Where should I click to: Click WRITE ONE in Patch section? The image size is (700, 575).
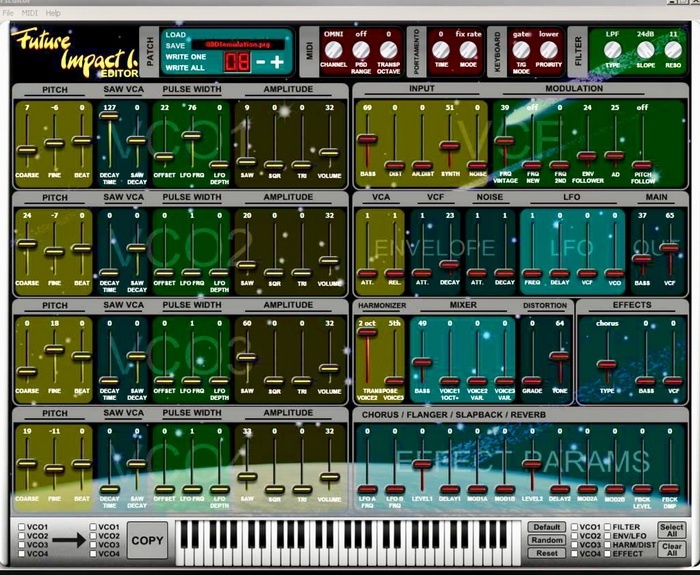tap(186, 57)
